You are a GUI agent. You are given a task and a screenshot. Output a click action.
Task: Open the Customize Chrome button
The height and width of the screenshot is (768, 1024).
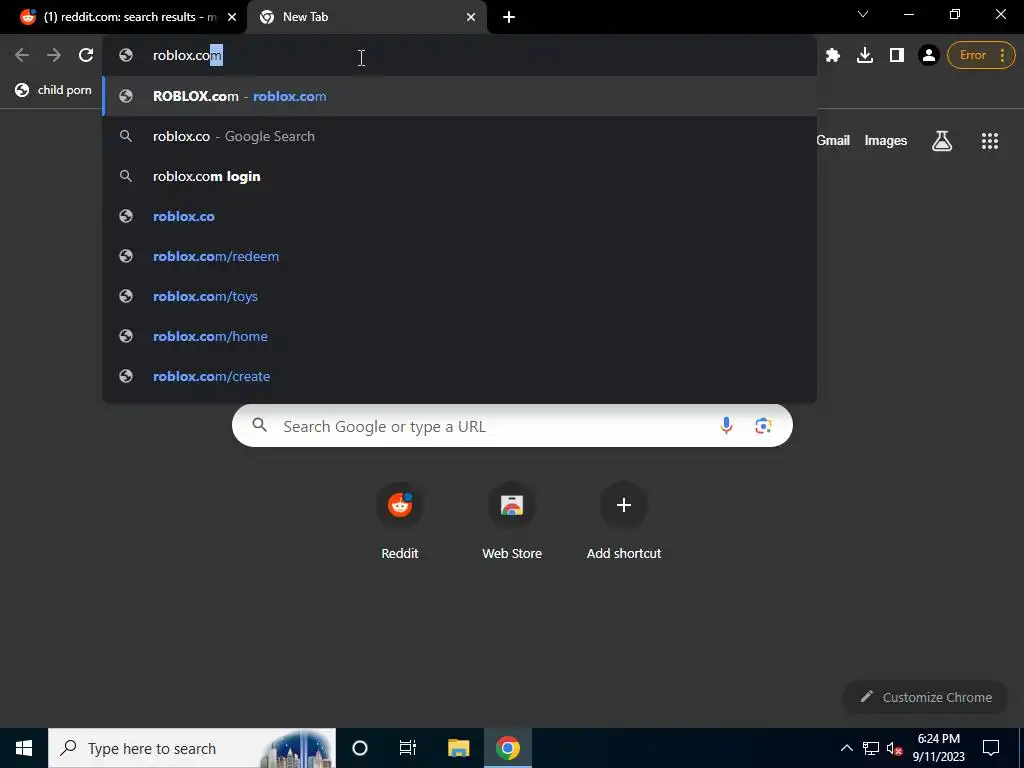pos(925,697)
